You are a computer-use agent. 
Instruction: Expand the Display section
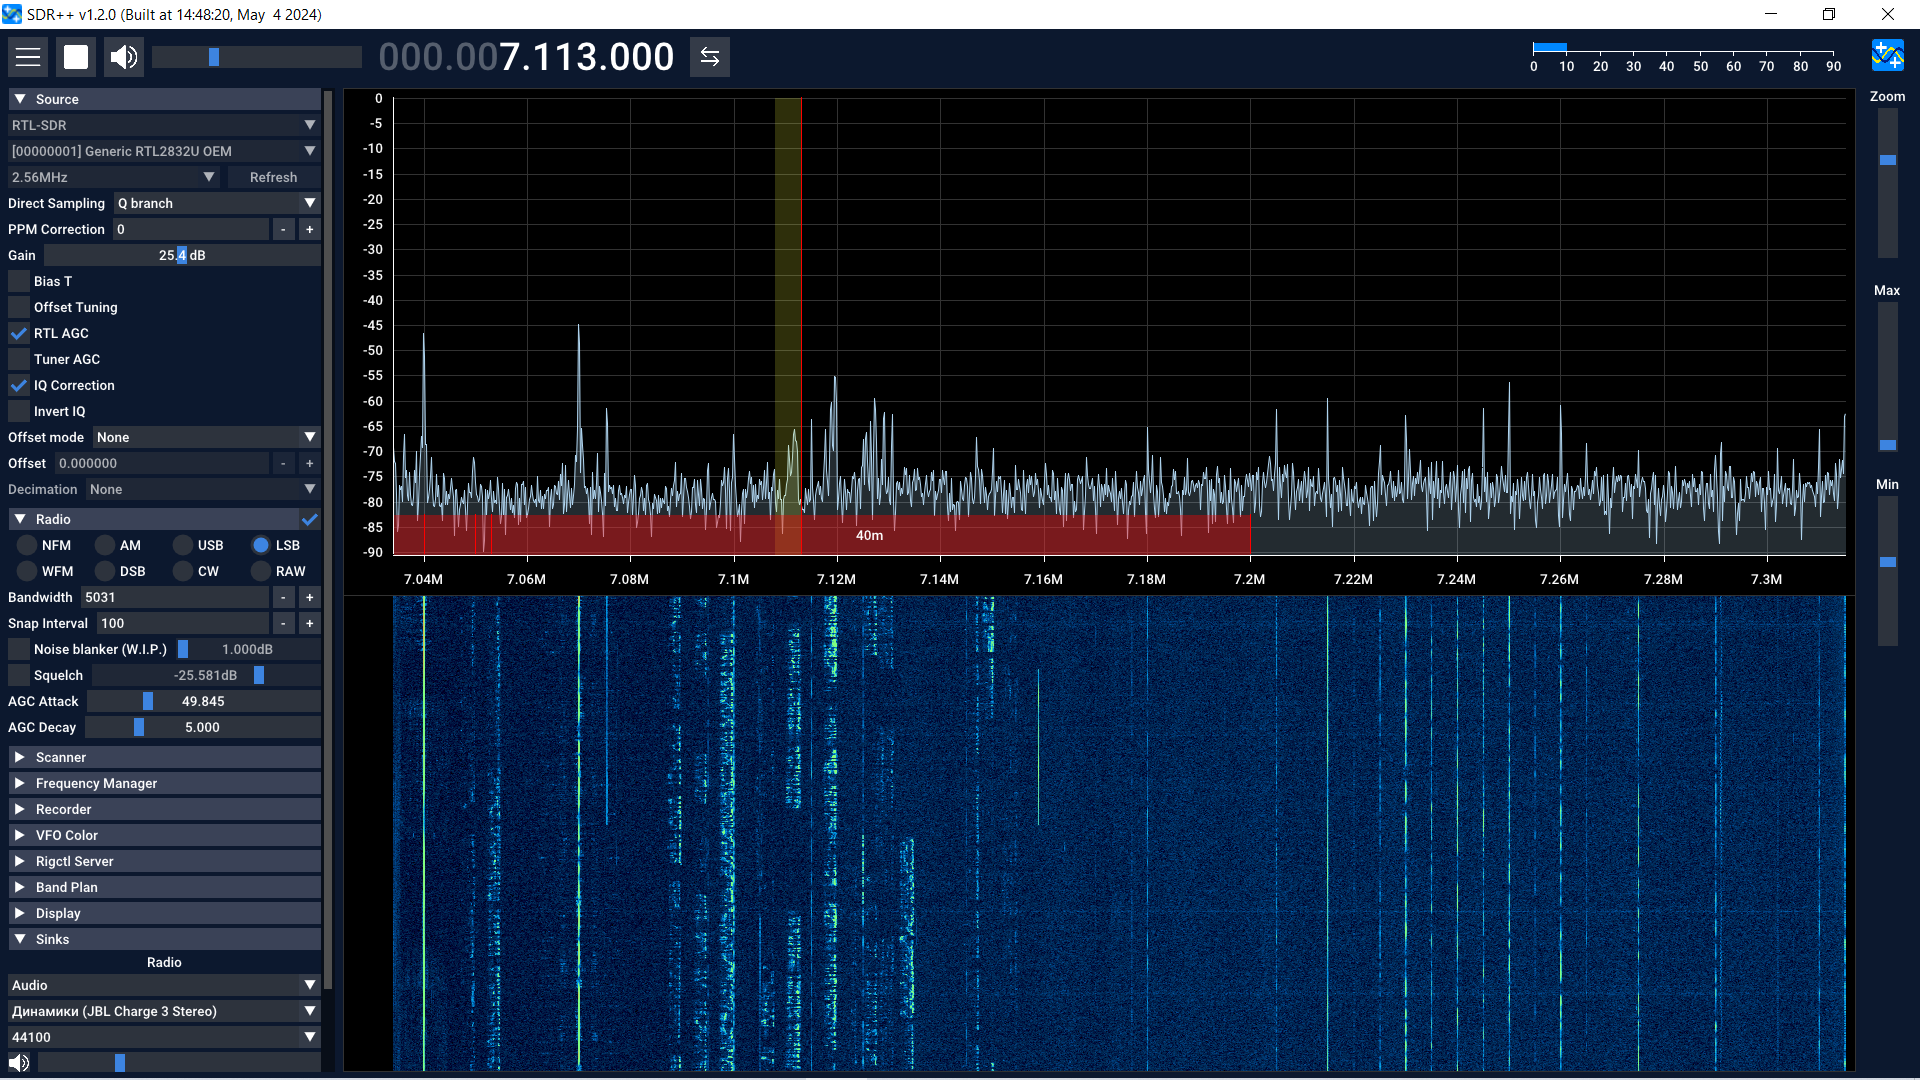pos(164,913)
